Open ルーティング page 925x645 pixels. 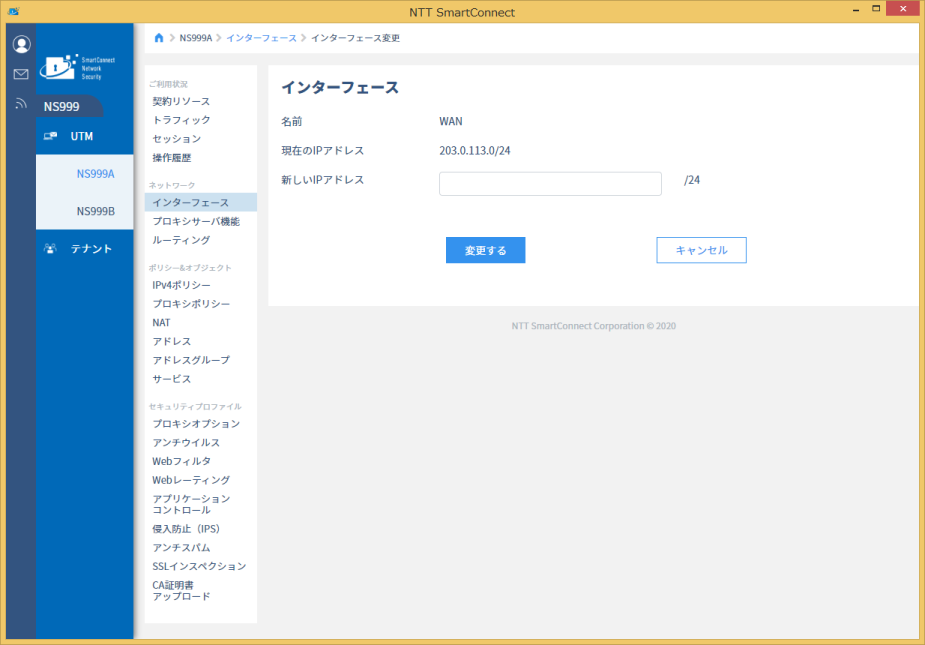(x=181, y=240)
